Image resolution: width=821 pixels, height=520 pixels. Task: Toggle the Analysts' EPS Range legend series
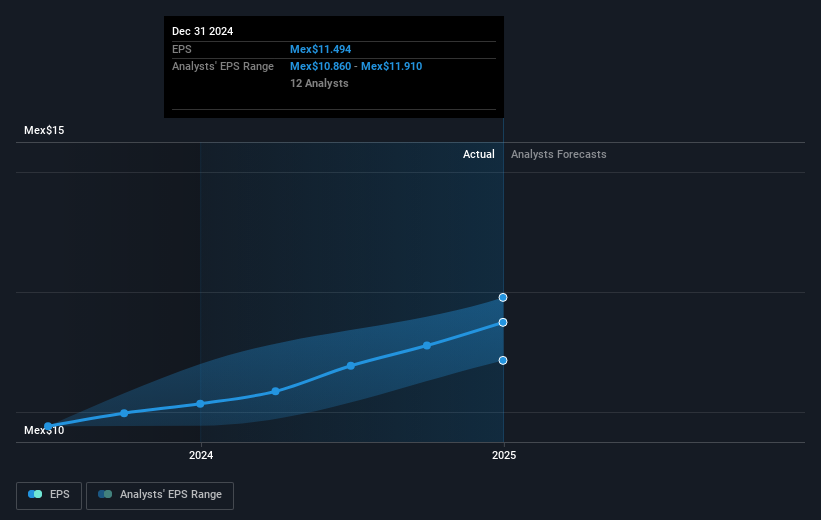pos(160,495)
